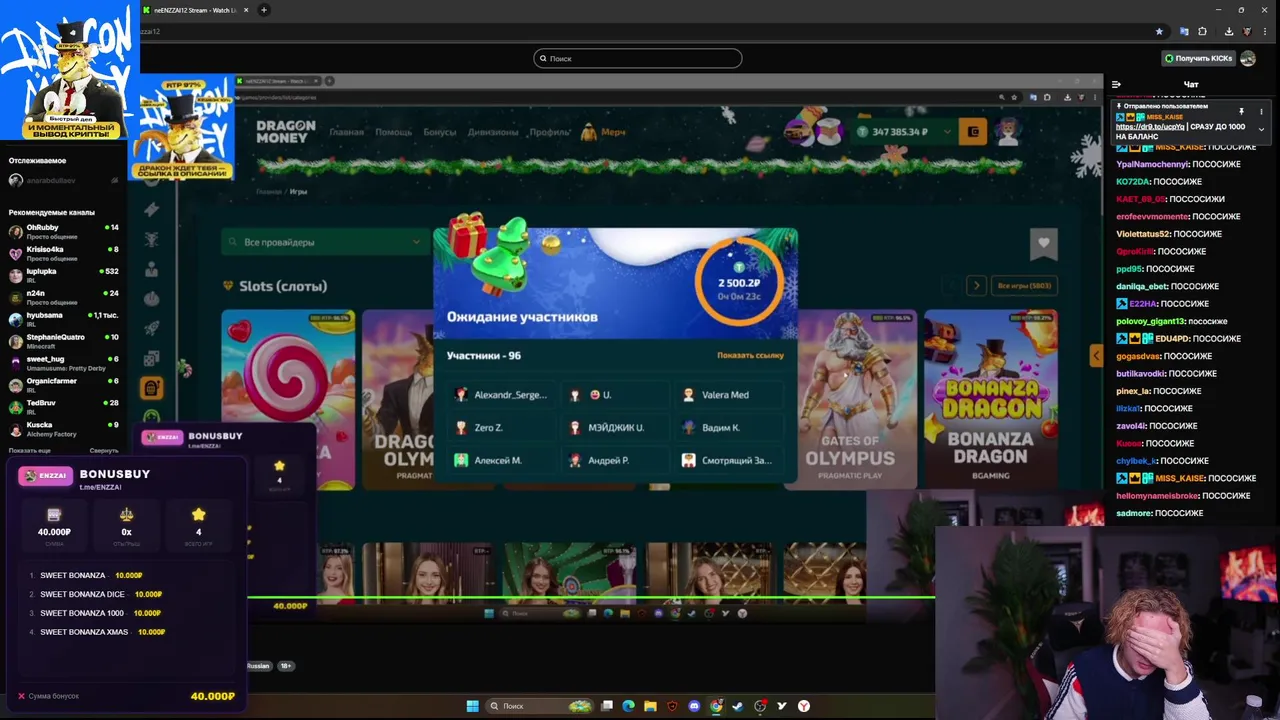Open the 'Бонусы' menu item
This screenshot has width=1280, height=720.
coord(439,132)
